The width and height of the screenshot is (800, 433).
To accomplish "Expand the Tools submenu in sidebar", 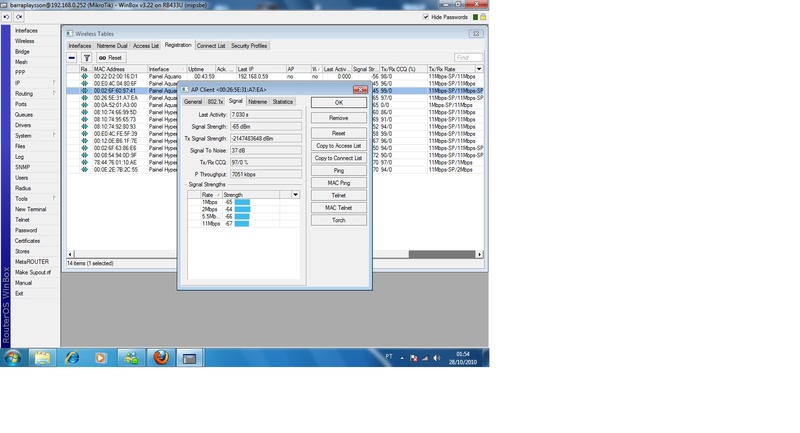I will 54,198.
